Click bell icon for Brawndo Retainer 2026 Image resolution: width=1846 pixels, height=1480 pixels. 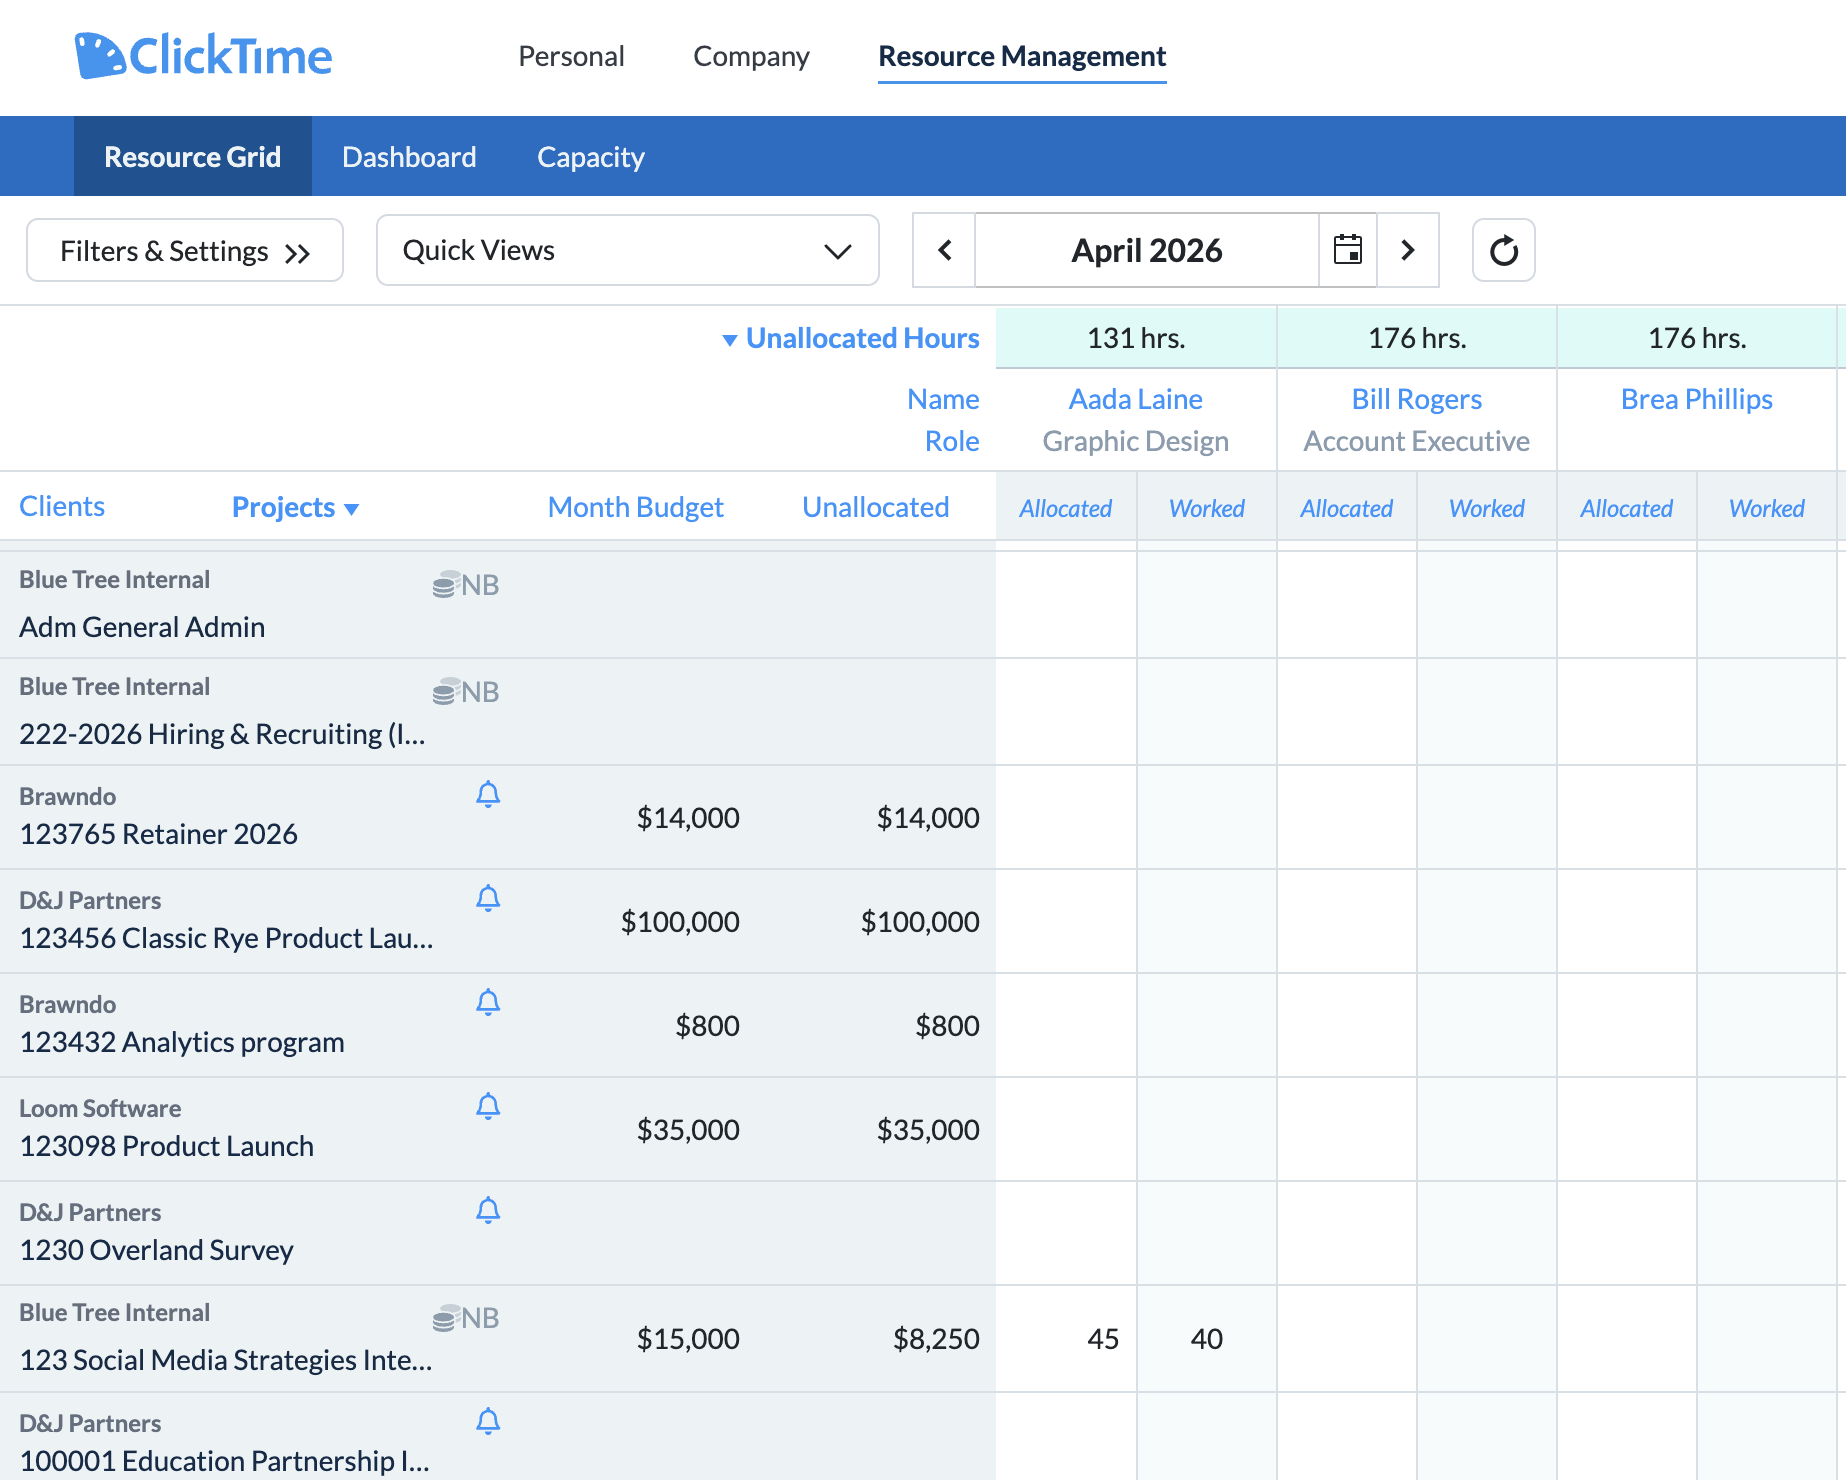point(488,795)
